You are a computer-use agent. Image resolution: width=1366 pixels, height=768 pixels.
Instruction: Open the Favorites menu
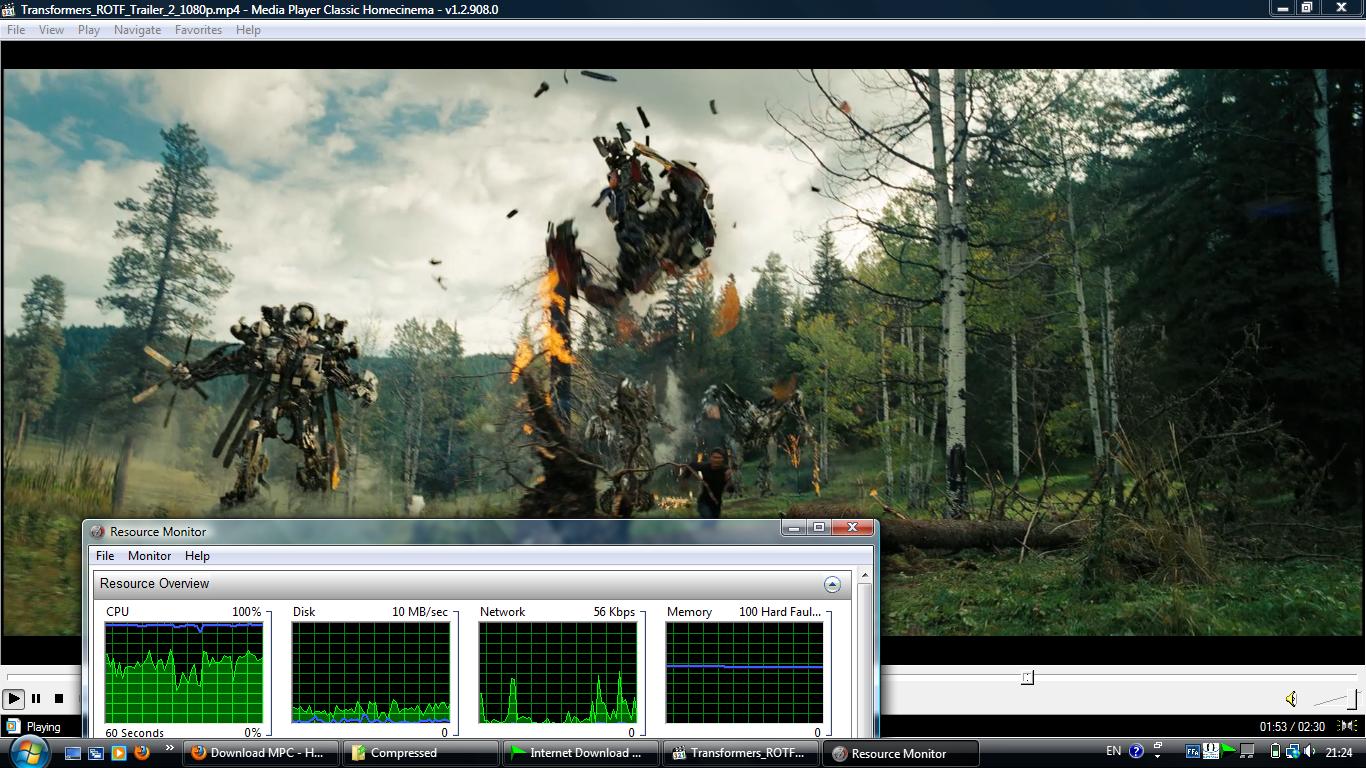click(x=198, y=30)
